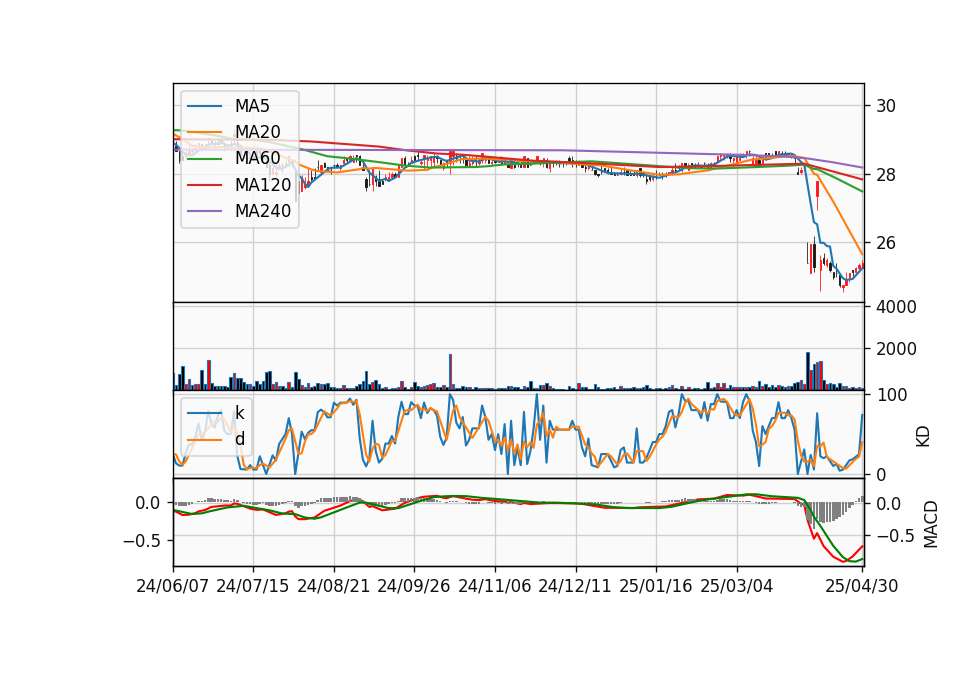960x690 pixels.
Task: Click the KD axis title label
Action: (923, 437)
